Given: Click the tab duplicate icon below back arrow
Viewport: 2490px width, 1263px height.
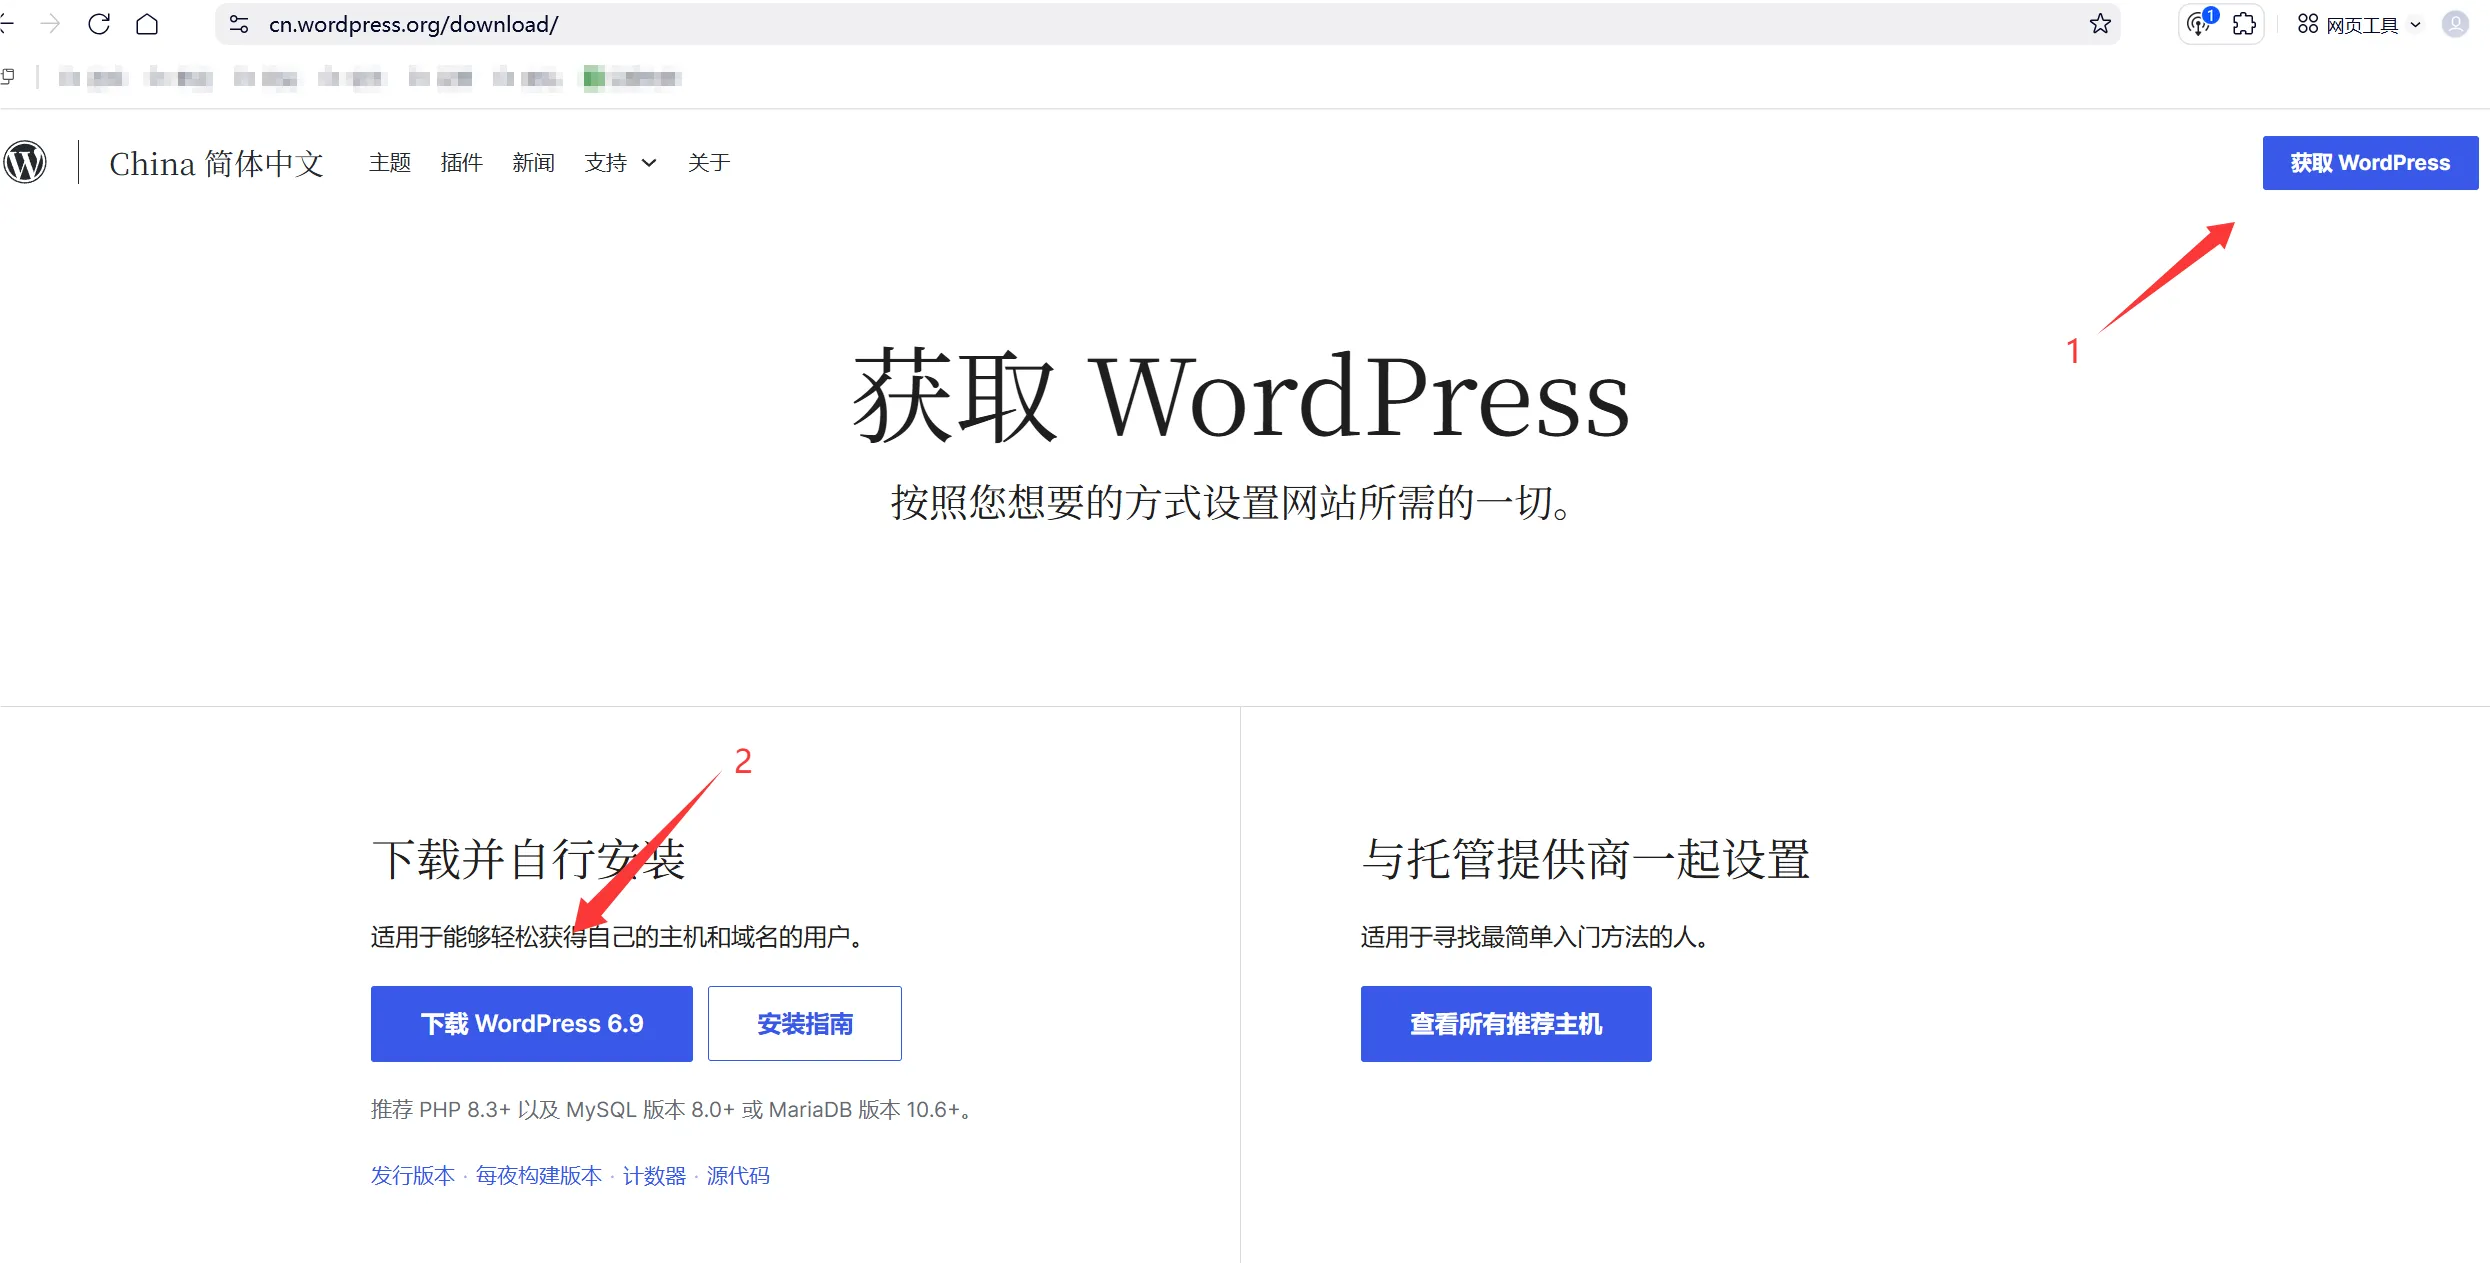Looking at the screenshot, I should (x=8, y=75).
